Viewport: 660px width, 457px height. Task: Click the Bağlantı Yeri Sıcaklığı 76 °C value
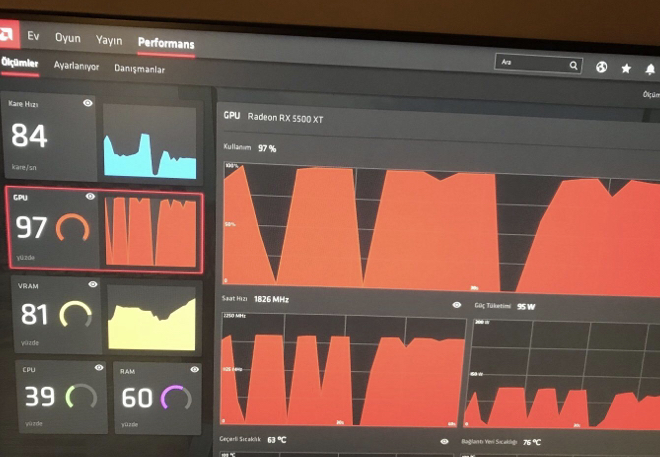coord(532,442)
